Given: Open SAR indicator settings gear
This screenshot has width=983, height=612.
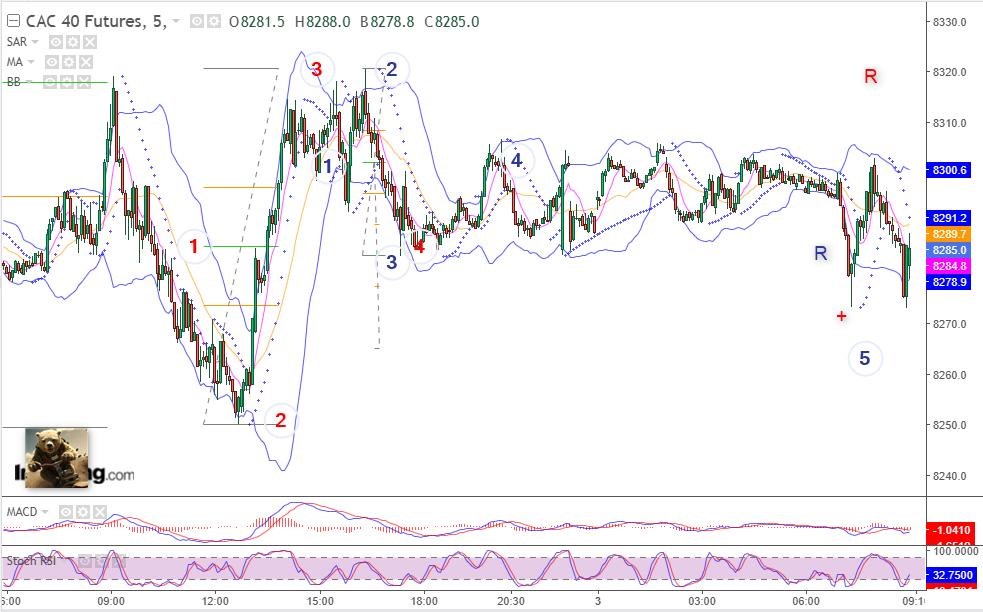Looking at the screenshot, I should pos(73,42).
